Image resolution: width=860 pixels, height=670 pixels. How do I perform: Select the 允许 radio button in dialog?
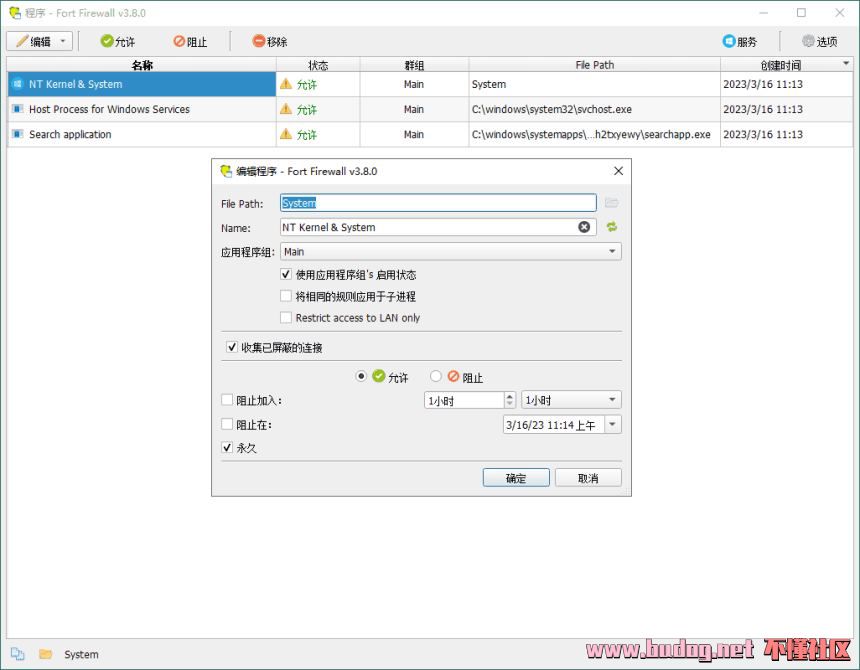coord(361,376)
